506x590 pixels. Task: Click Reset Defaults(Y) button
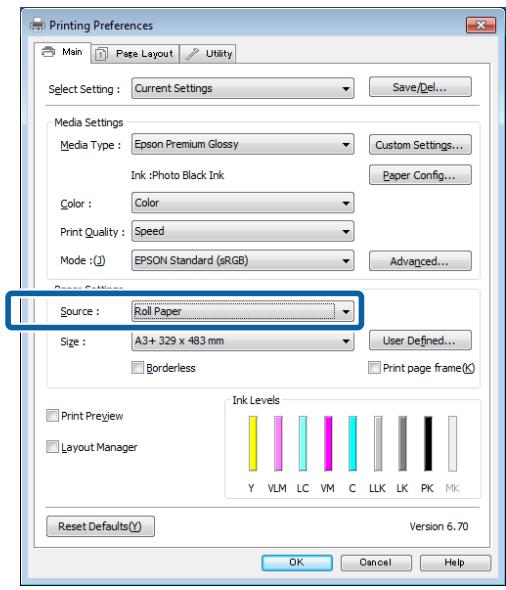click(100, 526)
